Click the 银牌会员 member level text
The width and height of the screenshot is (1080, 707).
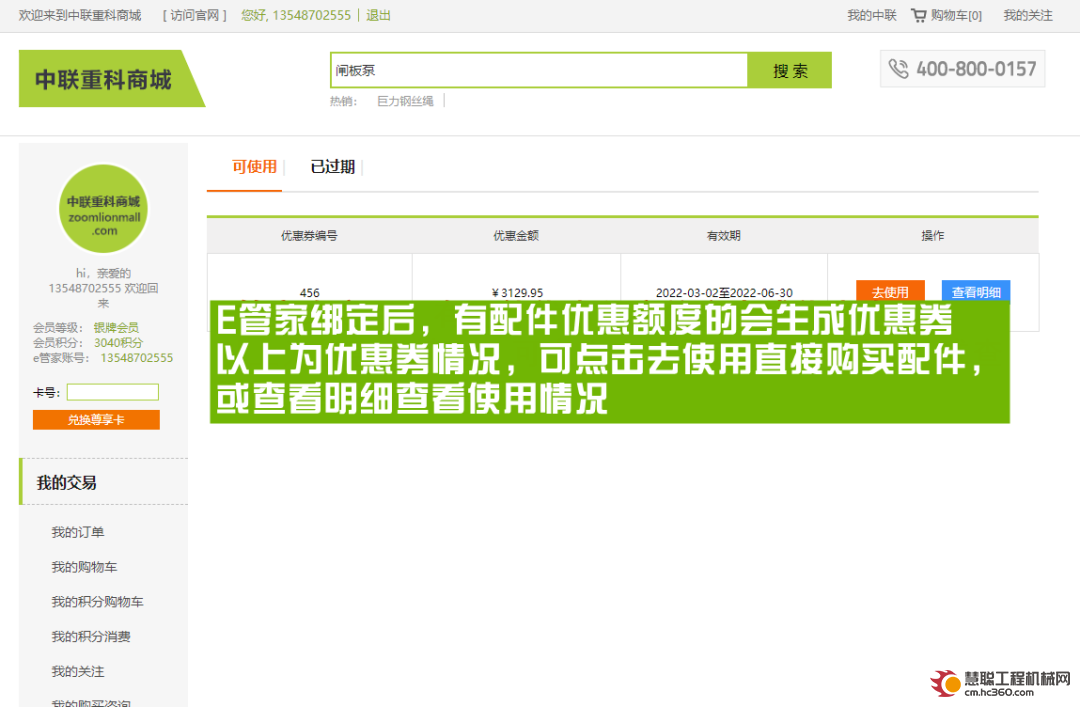116,327
